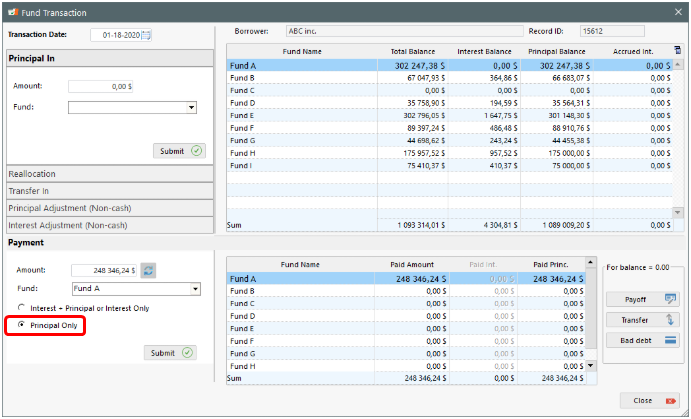Click the Principal In section header

[110, 58]
